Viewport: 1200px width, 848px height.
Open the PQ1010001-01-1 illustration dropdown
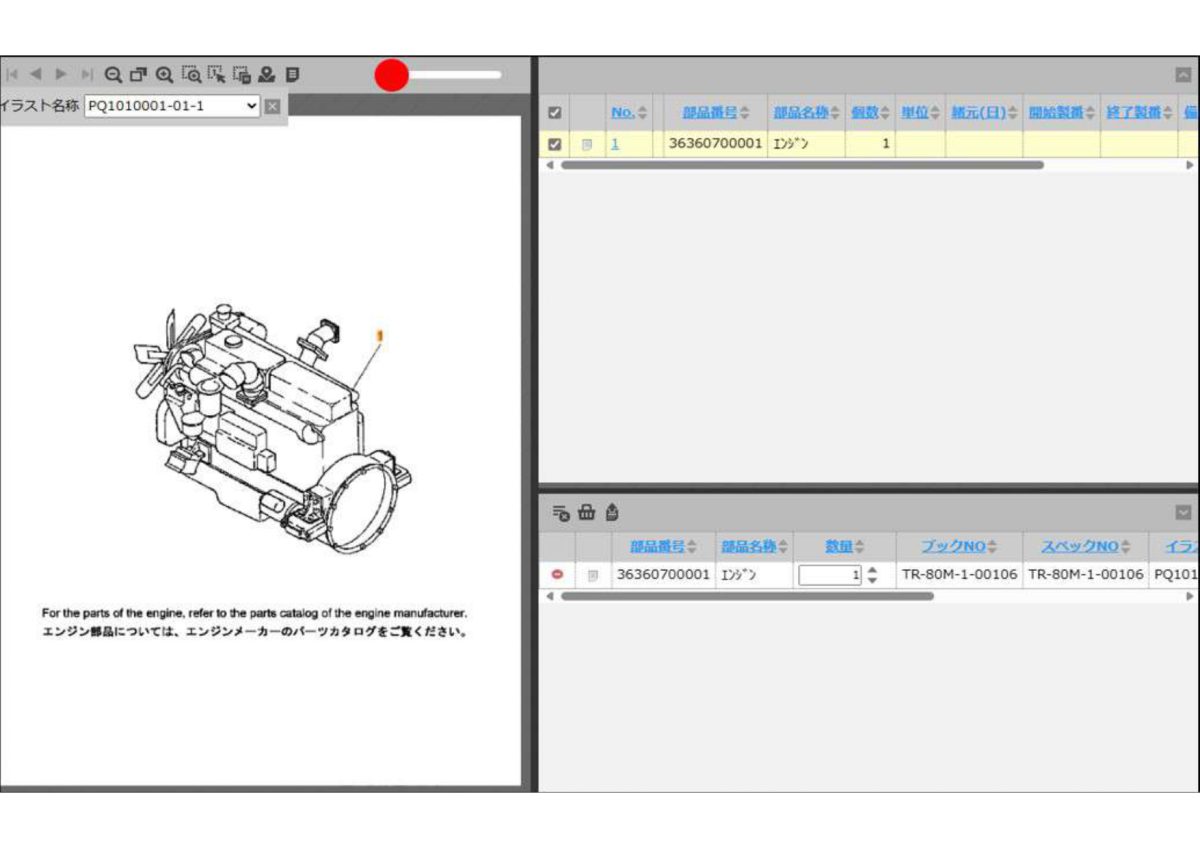point(172,105)
